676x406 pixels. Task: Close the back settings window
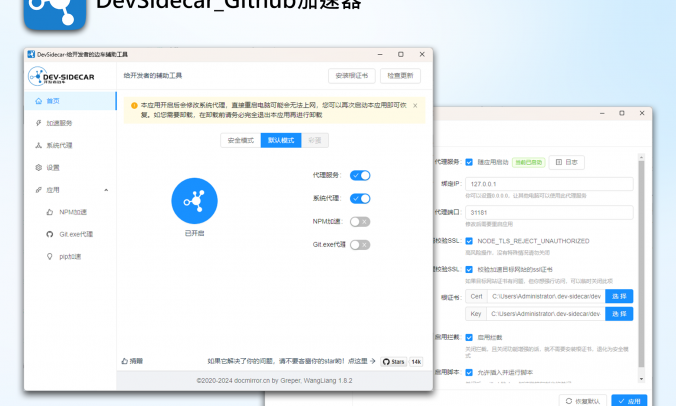[x=642, y=113]
